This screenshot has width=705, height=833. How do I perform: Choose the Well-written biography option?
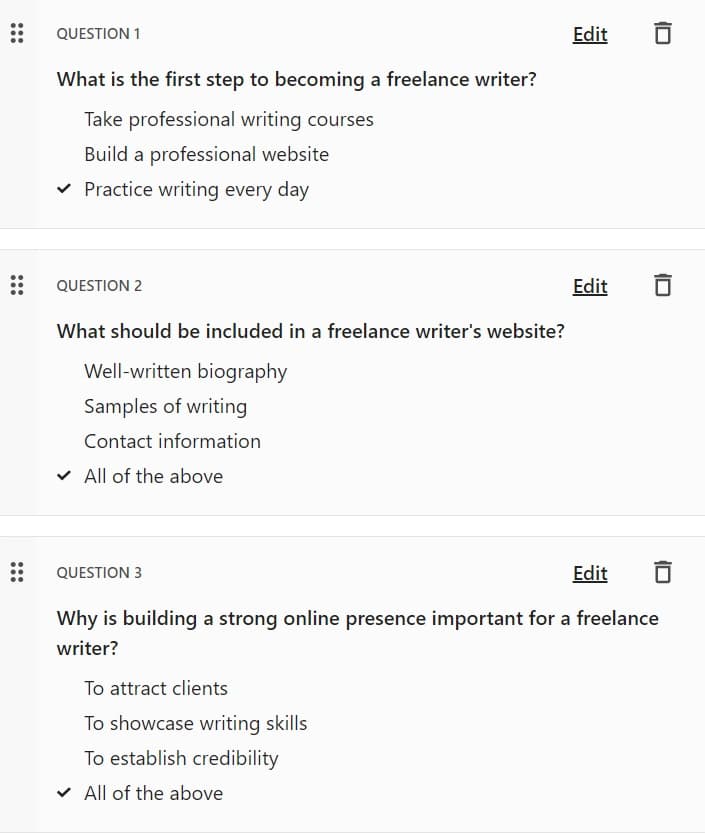(x=185, y=371)
